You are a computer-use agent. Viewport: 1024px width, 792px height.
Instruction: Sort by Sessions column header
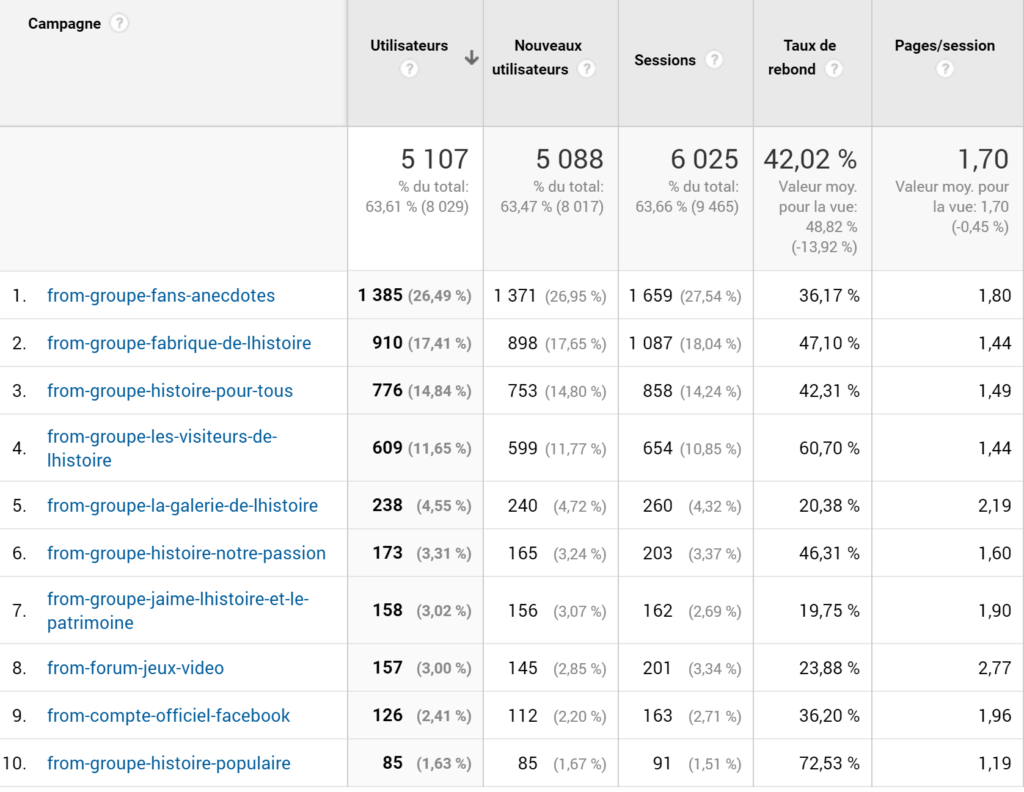pos(665,60)
